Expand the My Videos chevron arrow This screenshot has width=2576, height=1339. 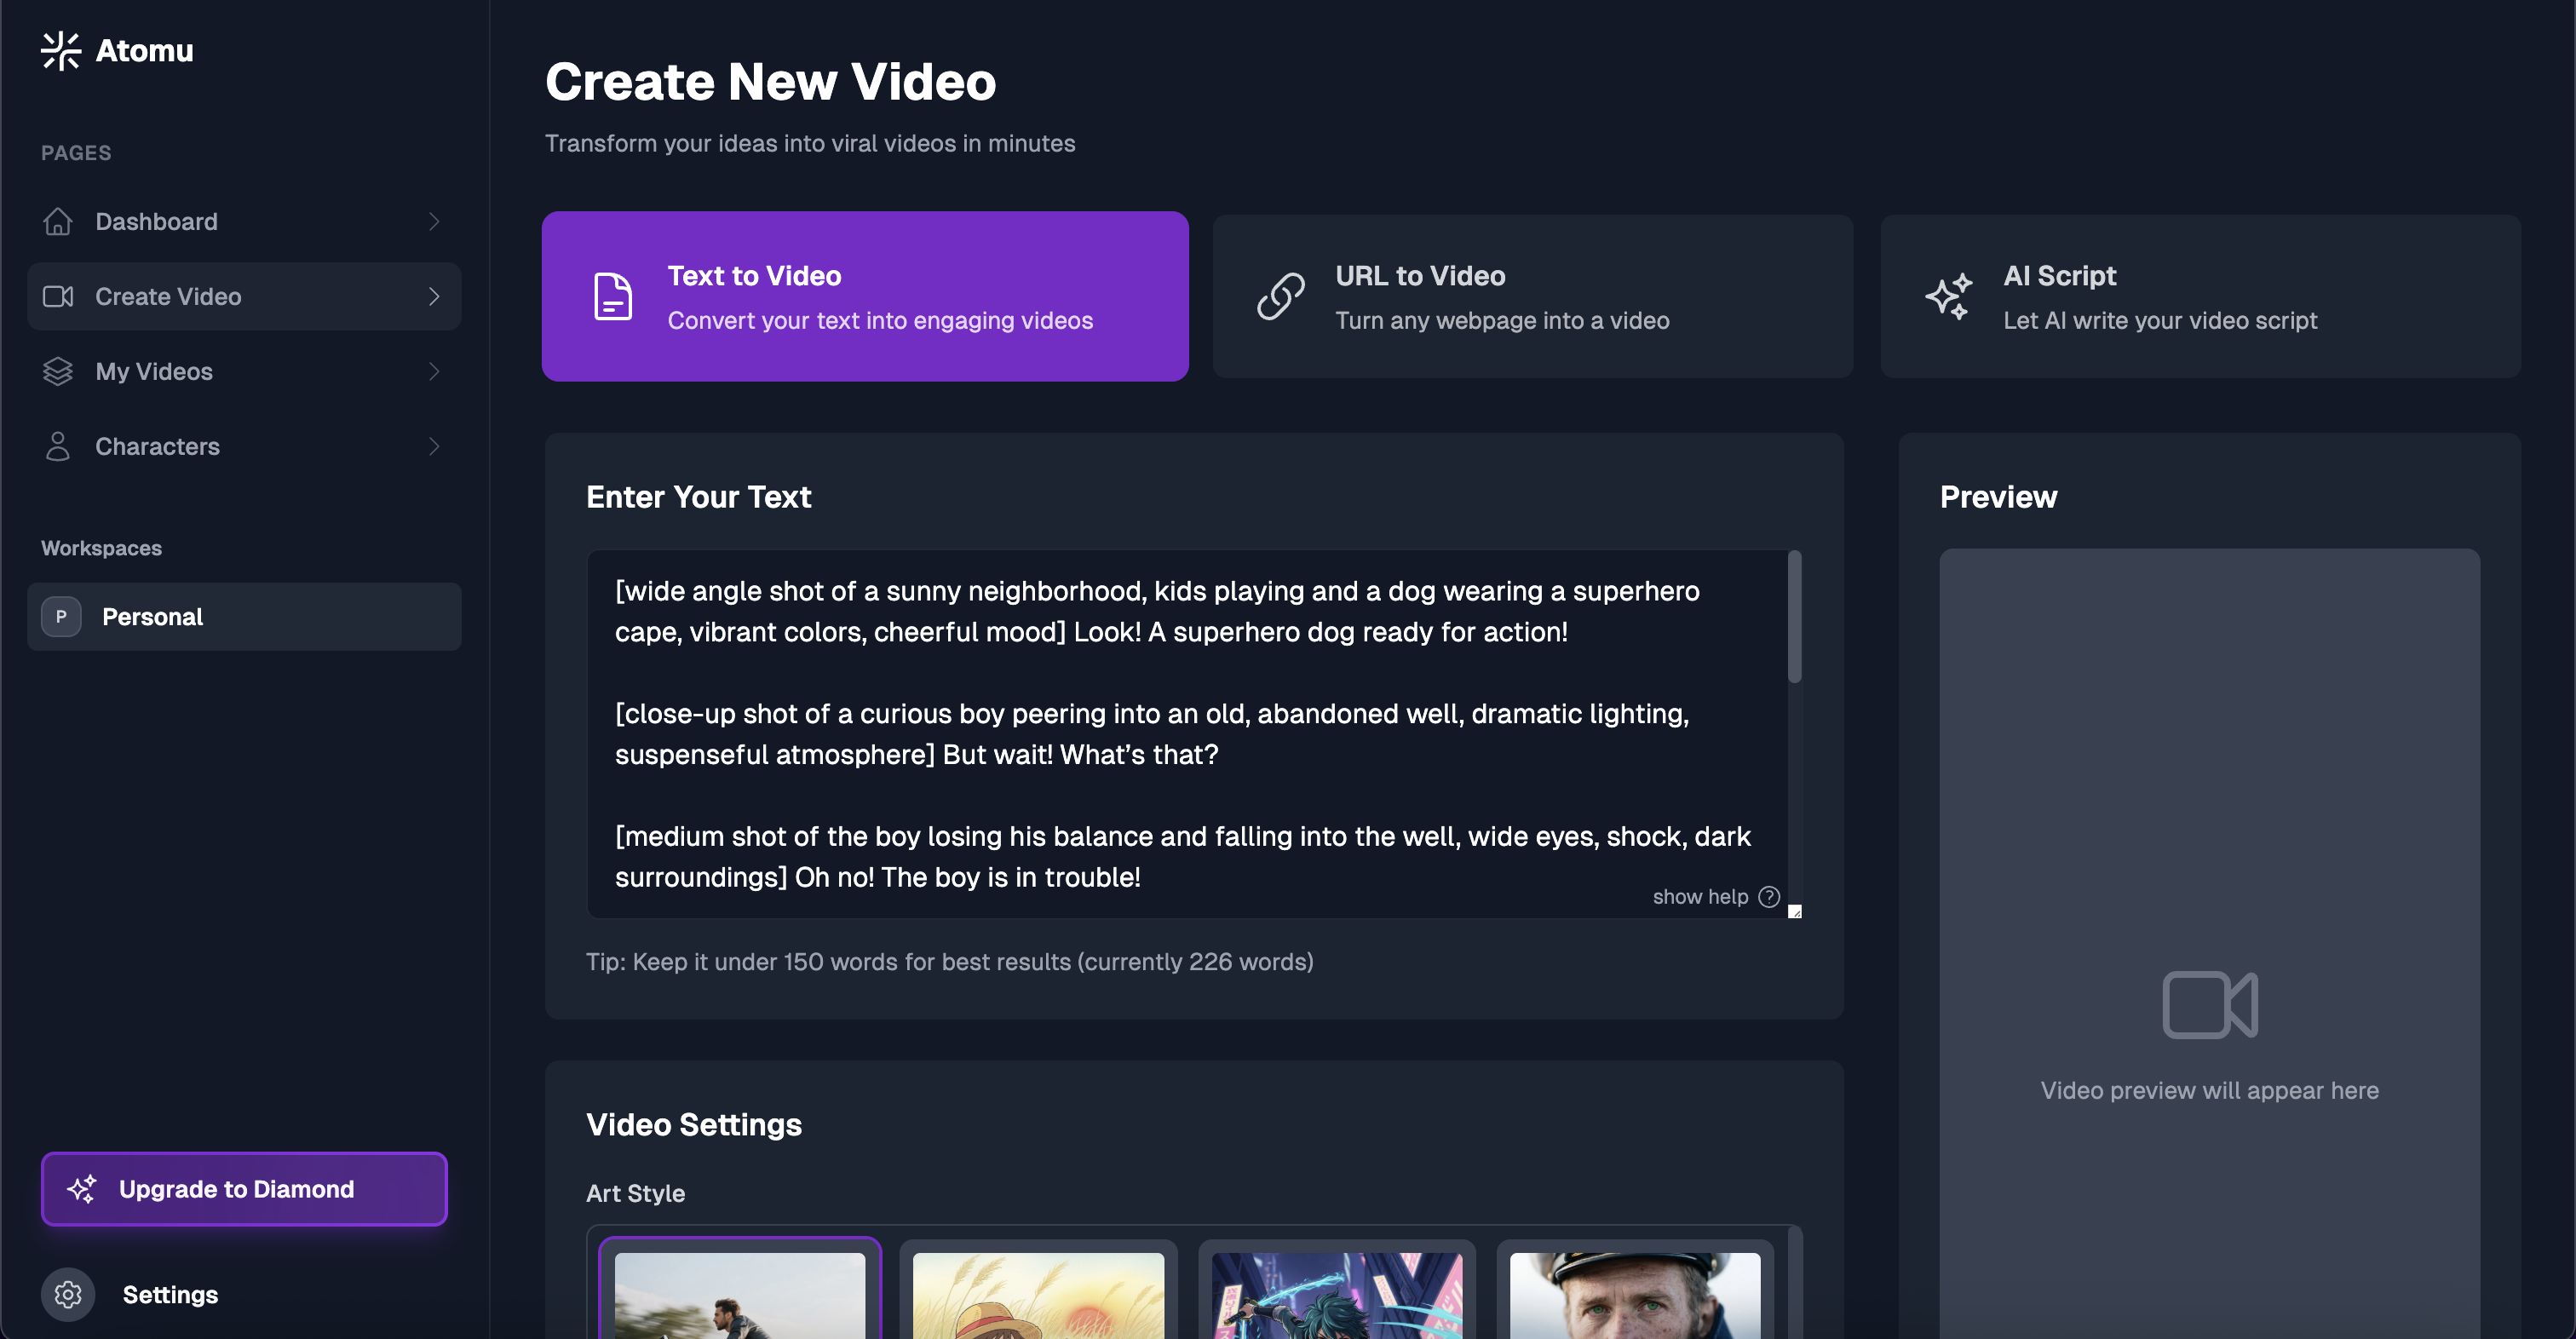[434, 371]
